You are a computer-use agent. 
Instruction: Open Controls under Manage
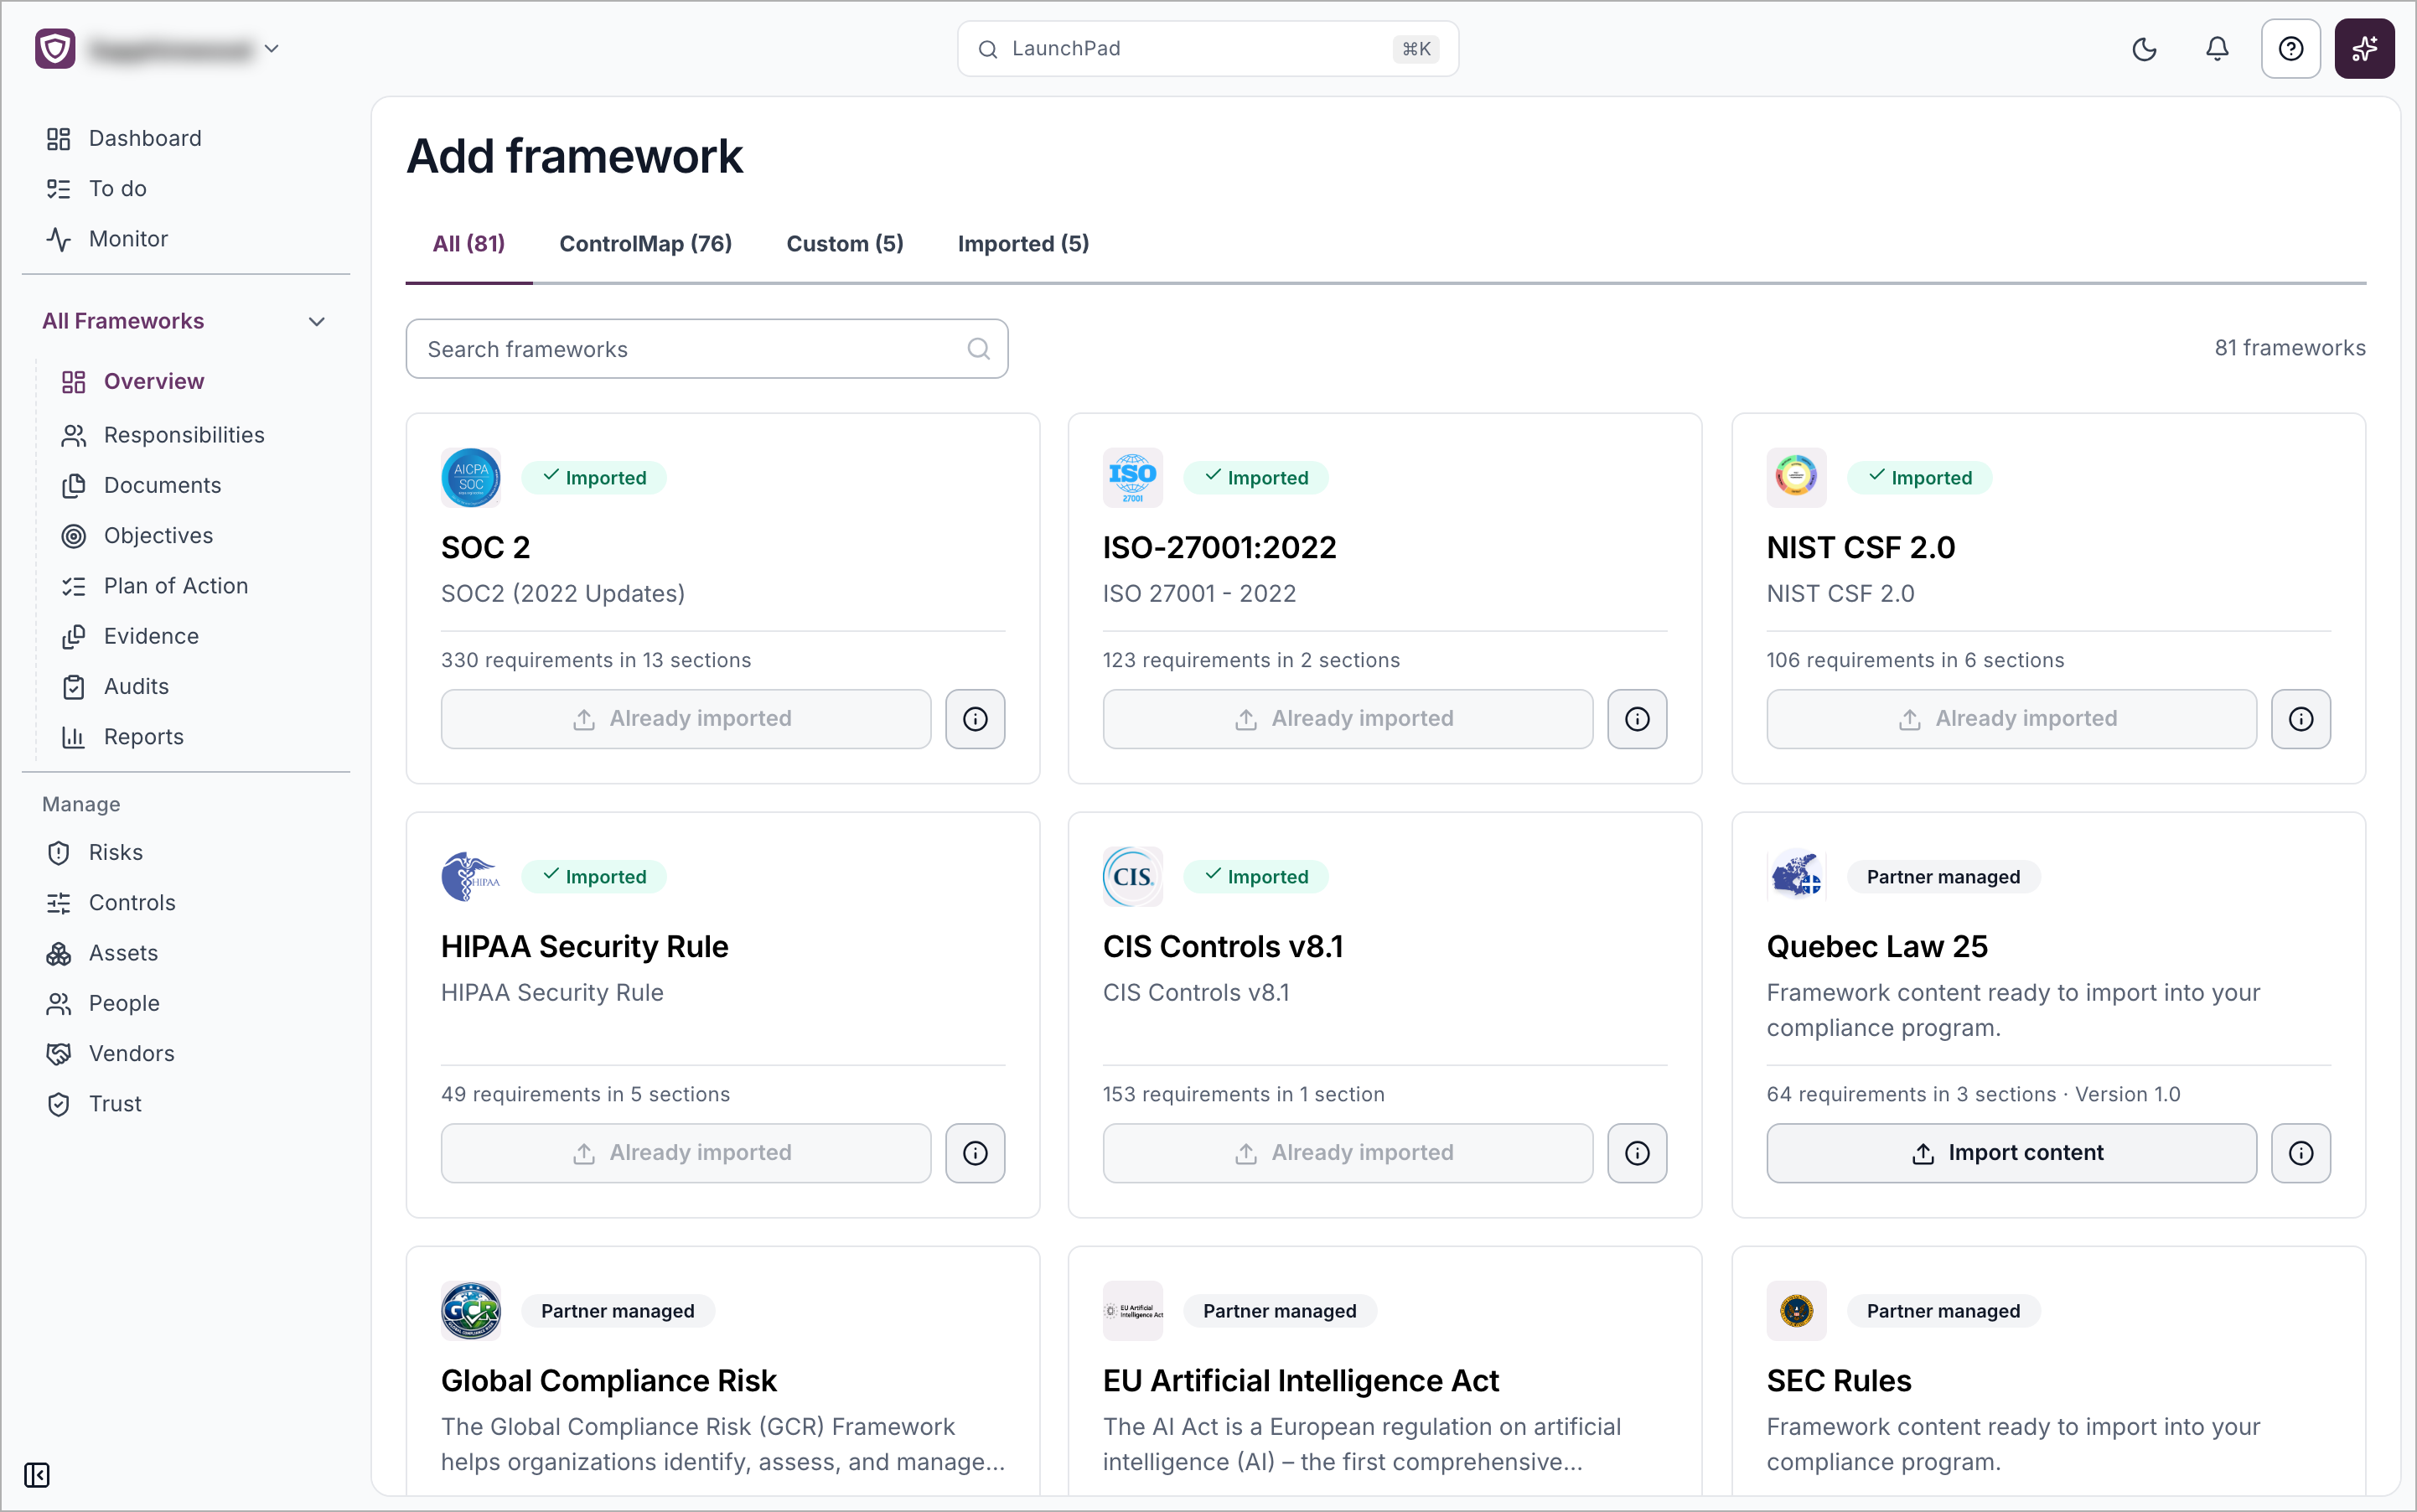click(x=111, y=903)
